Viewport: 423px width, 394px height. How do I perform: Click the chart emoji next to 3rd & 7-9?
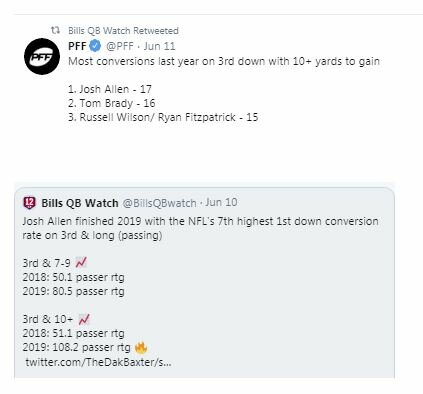pos(81,263)
